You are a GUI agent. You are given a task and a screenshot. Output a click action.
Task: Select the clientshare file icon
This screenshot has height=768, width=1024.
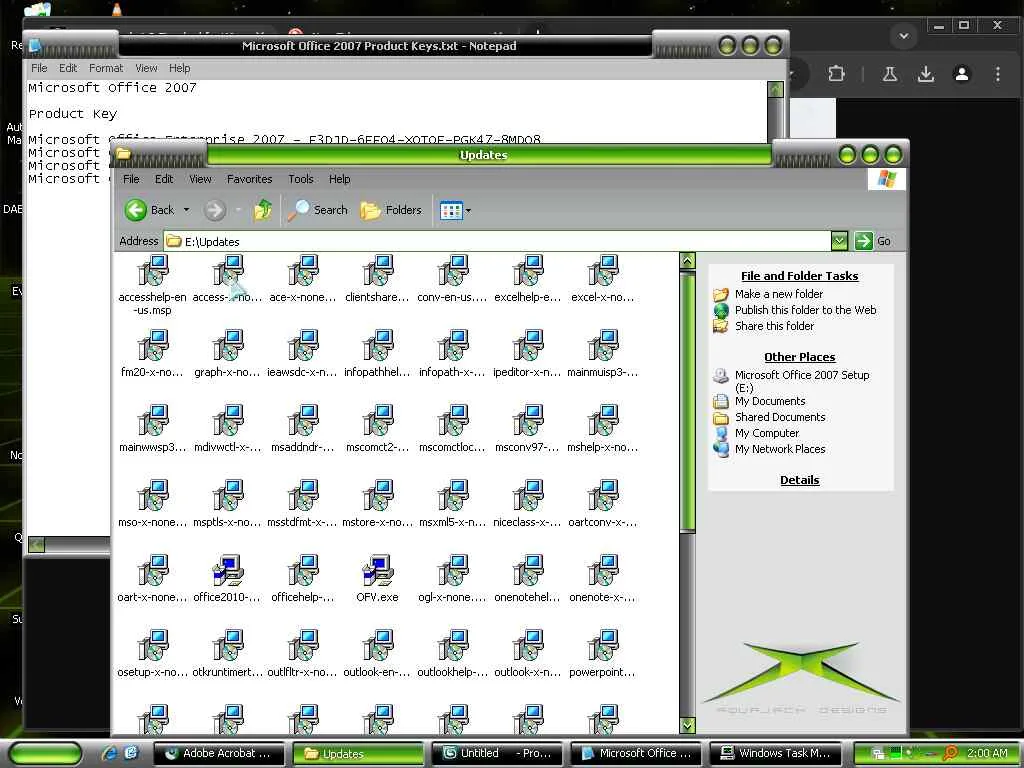(378, 270)
